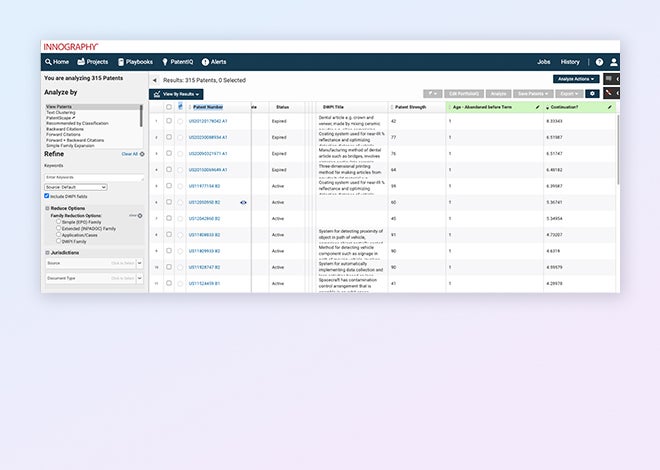
Task: Click pencil icon on Age column header
Action: [x=537, y=107]
